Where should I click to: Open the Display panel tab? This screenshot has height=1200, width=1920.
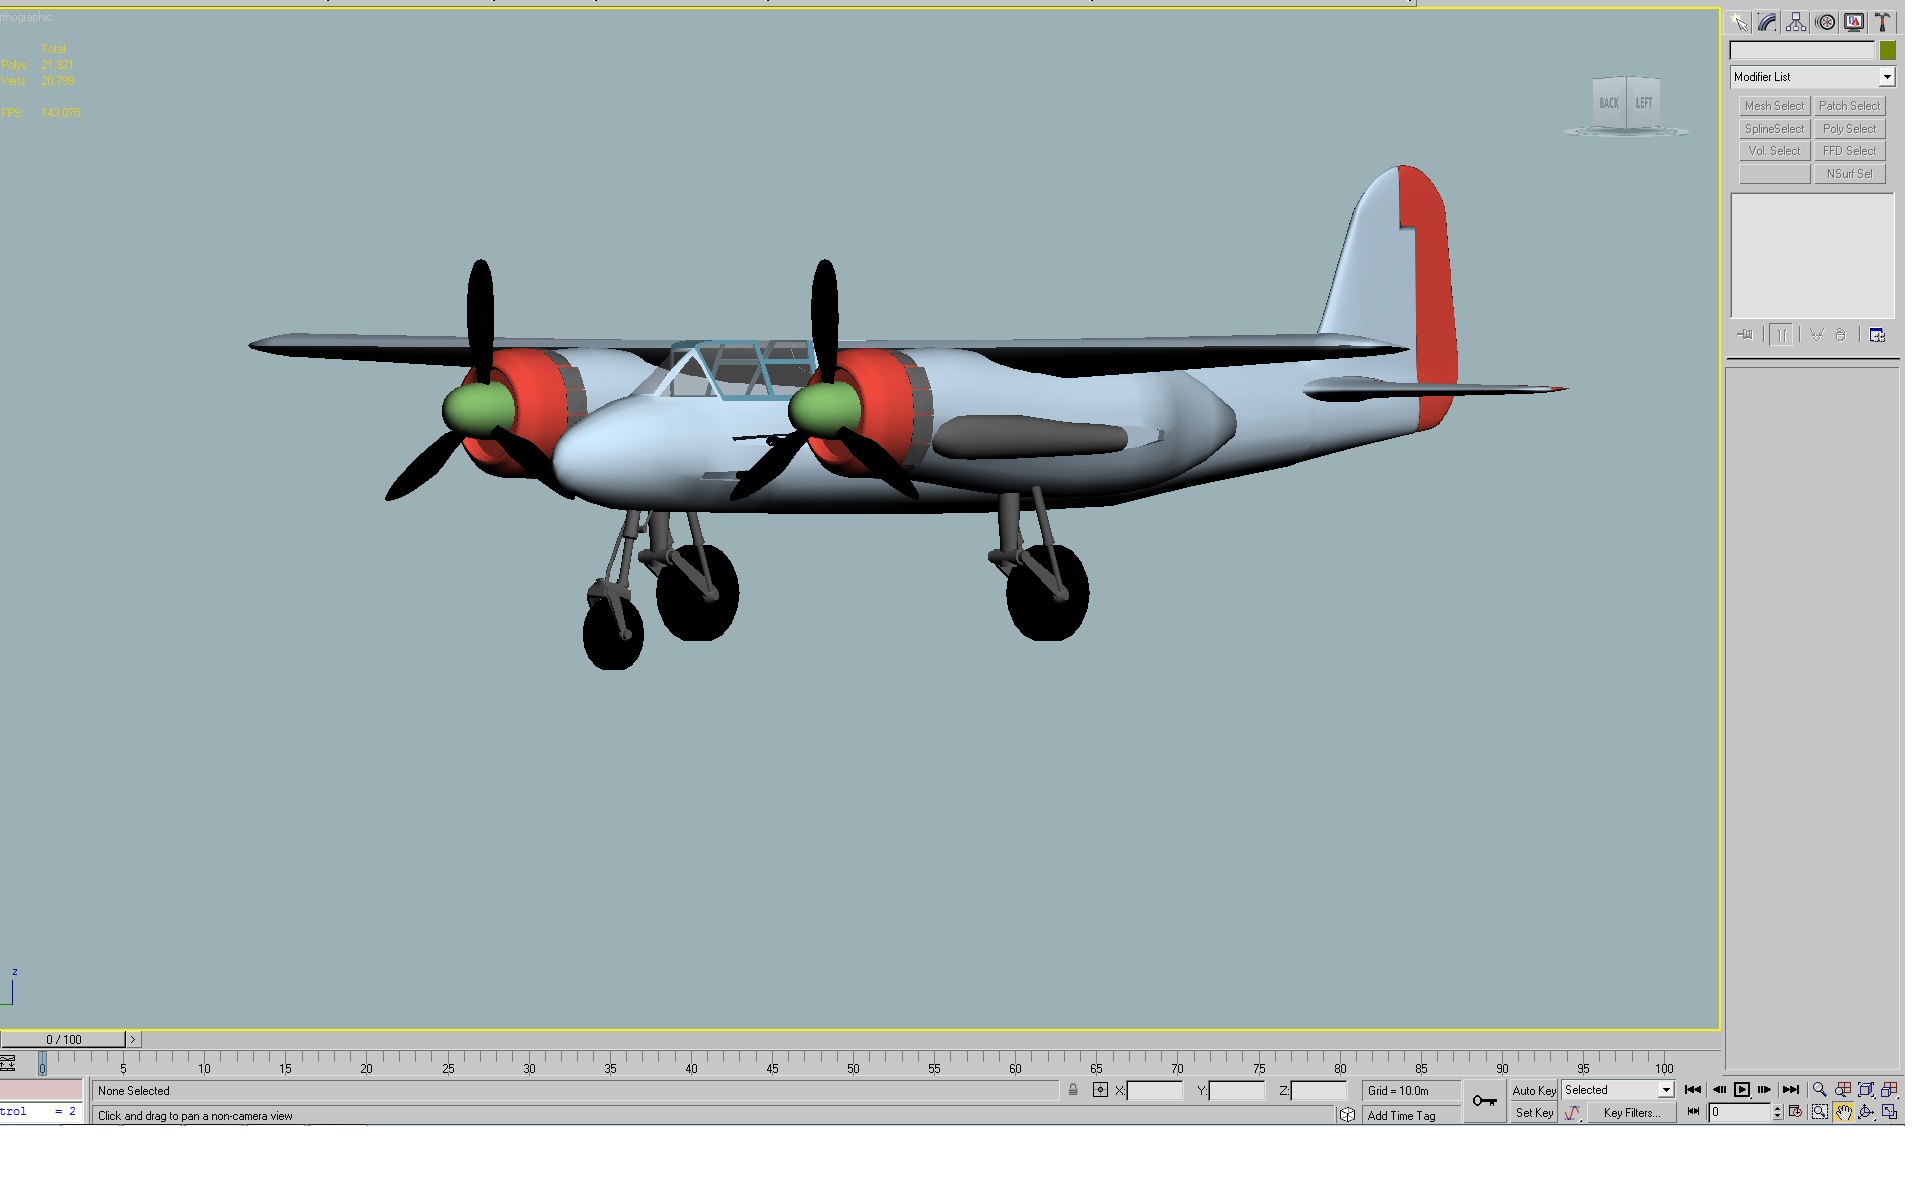click(x=1854, y=22)
